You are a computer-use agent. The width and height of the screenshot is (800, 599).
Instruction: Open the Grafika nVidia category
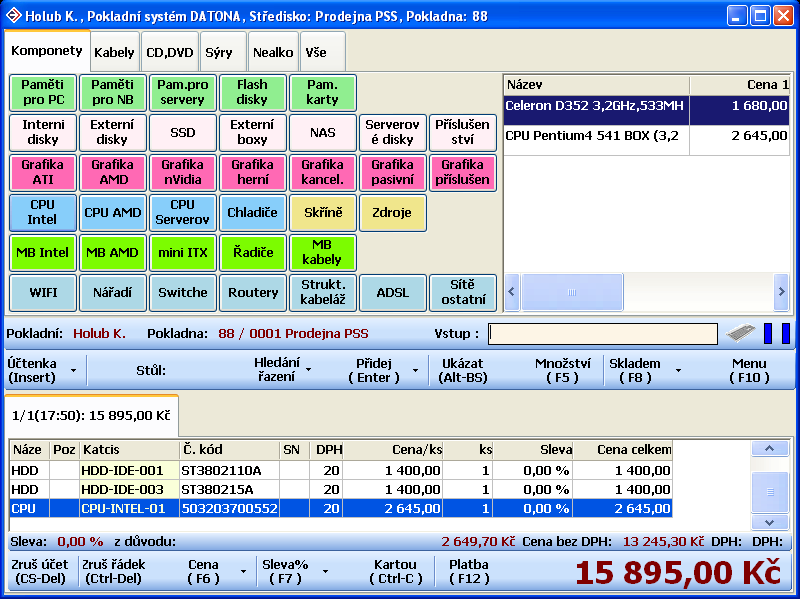point(183,172)
